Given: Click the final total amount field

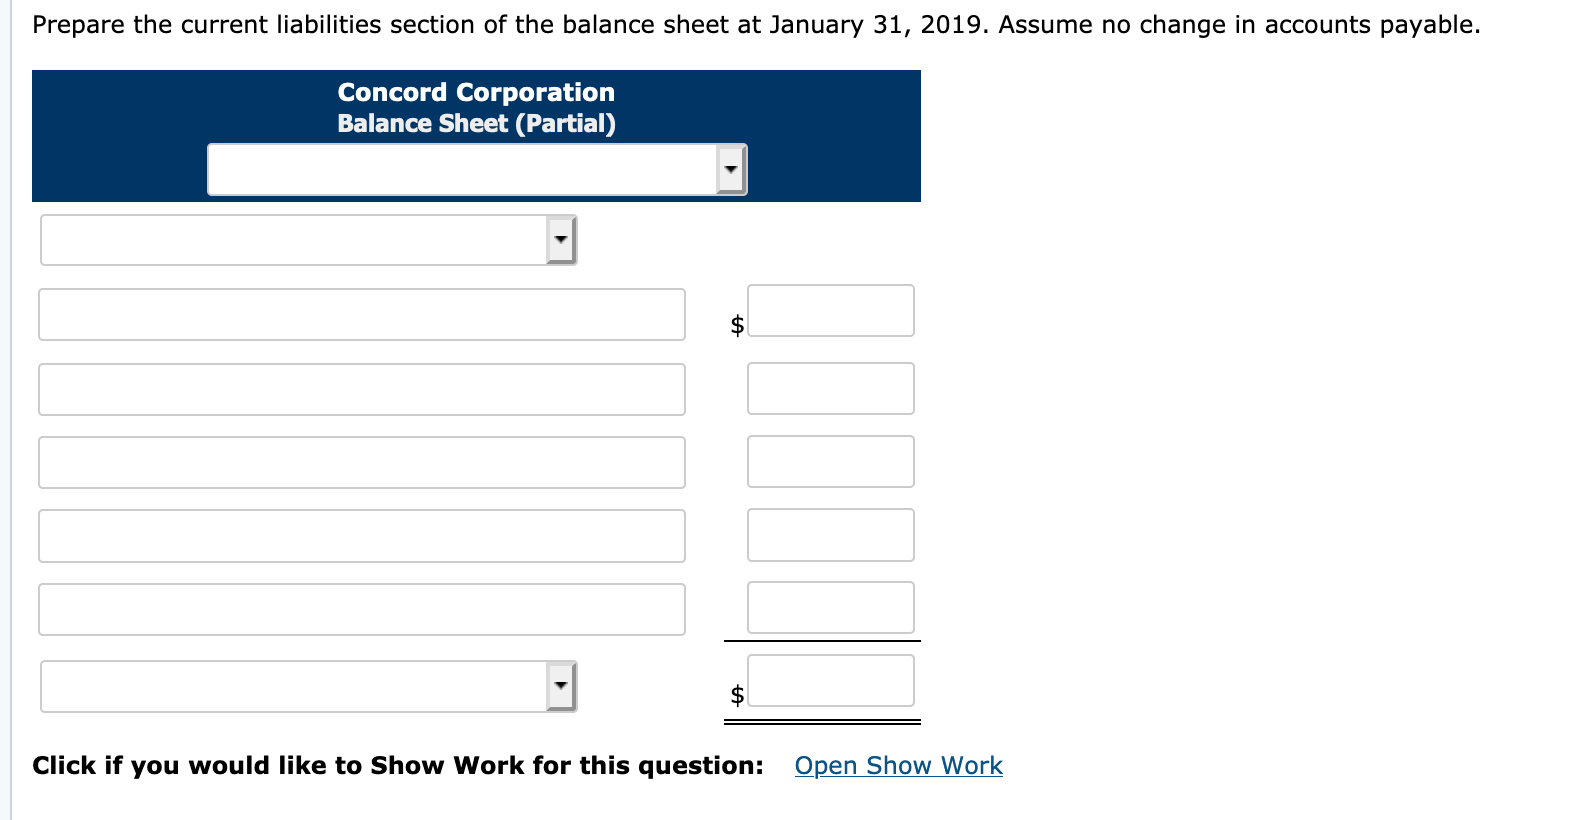Looking at the screenshot, I should [x=830, y=680].
